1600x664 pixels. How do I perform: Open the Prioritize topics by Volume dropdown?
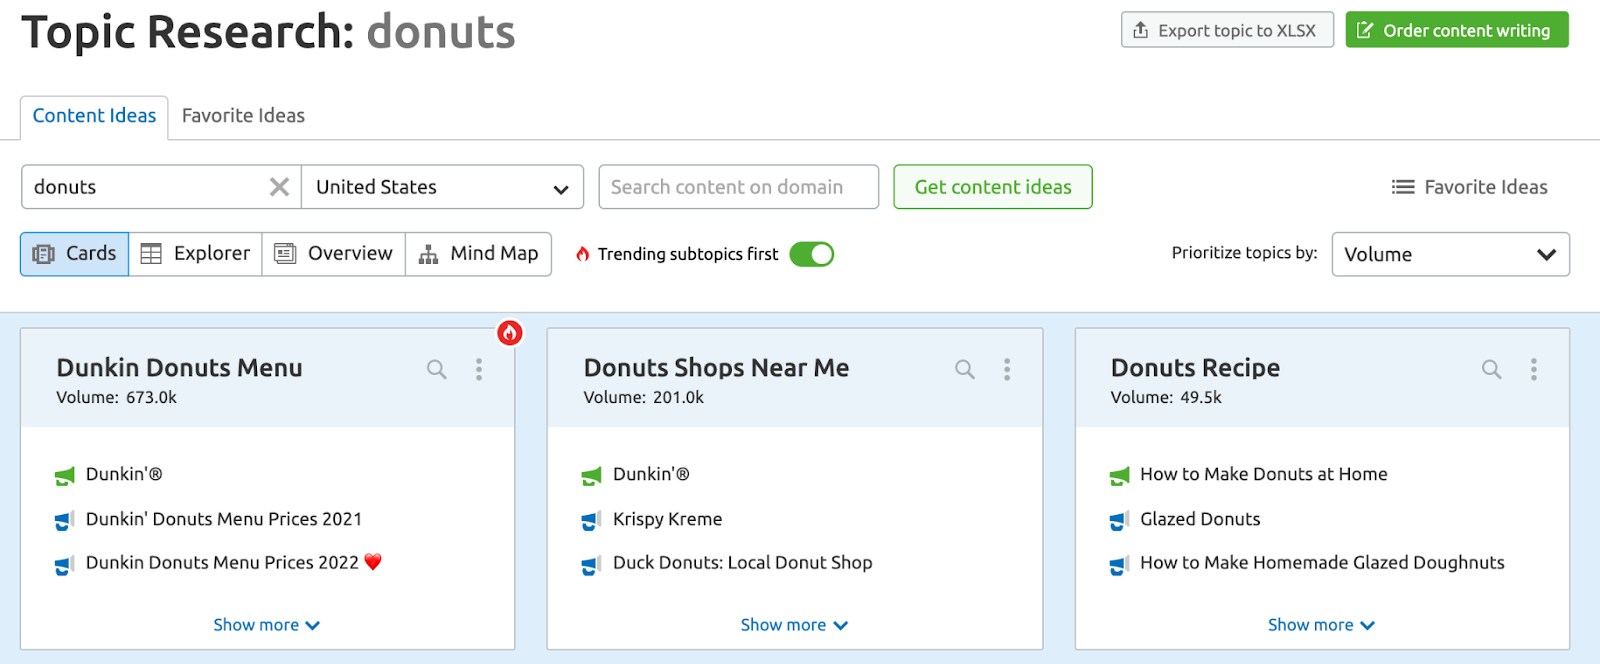click(x=1450, y=254)
